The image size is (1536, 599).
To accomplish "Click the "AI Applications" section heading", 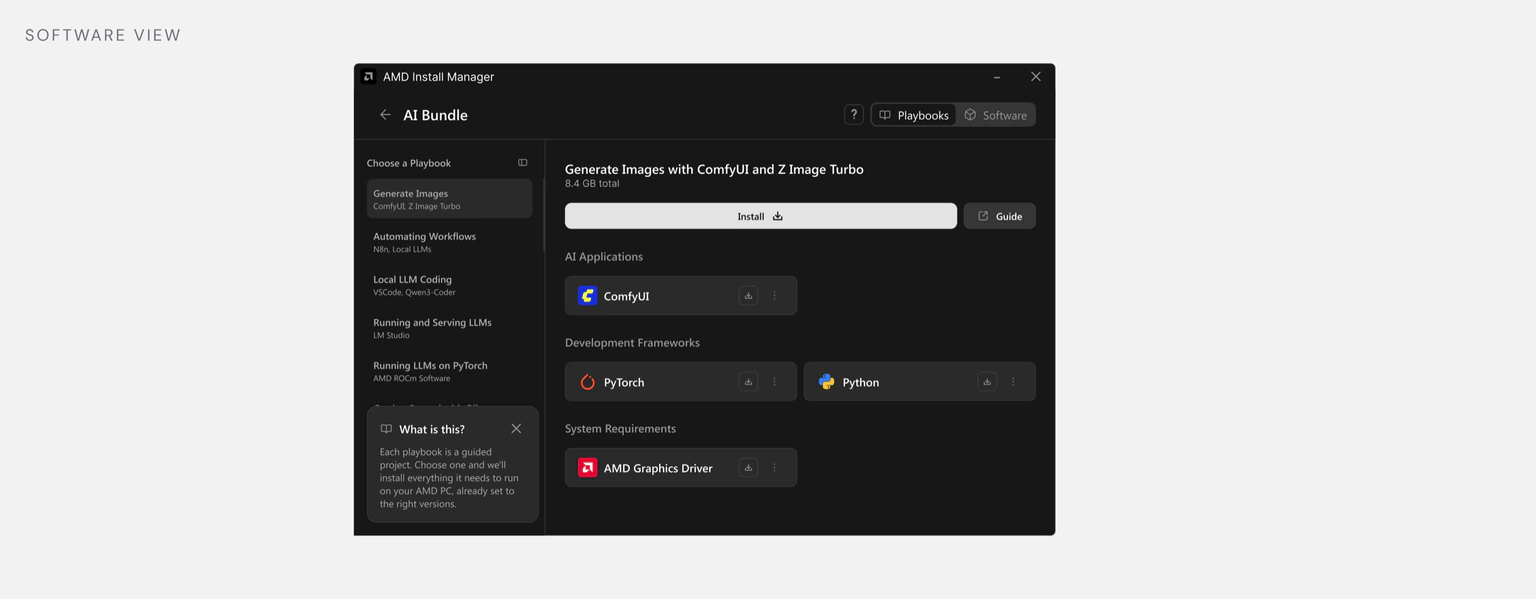I will pos(604,257).
